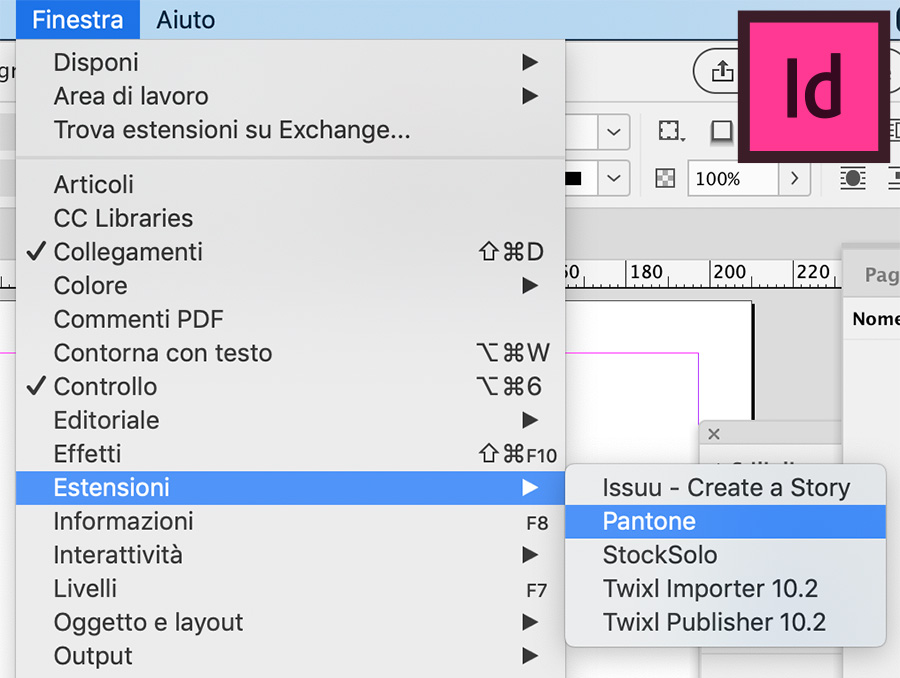Click the 100% opacity field

coord(733,179)
